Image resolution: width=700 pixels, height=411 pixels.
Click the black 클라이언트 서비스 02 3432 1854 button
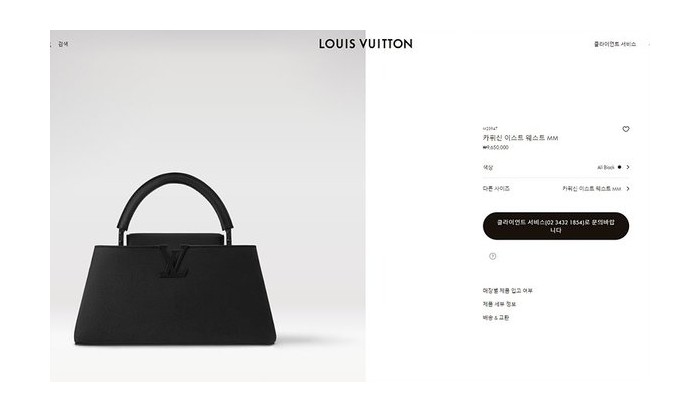coord(556,226)
